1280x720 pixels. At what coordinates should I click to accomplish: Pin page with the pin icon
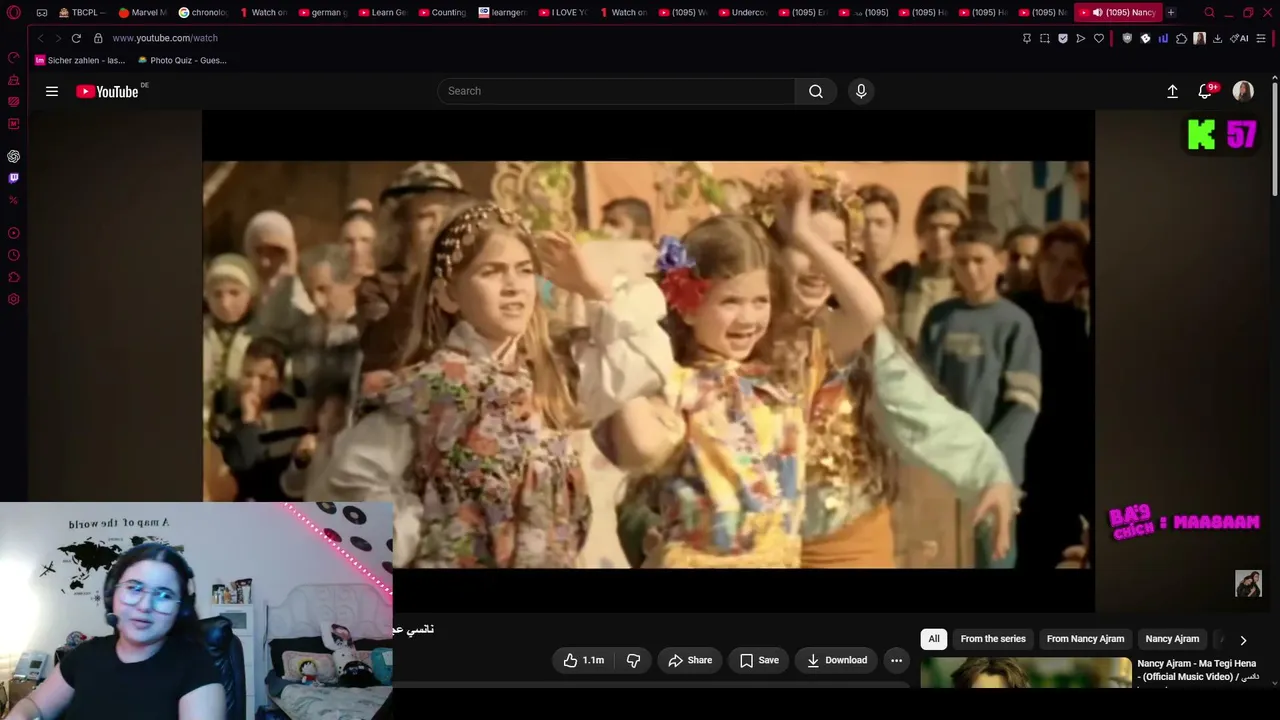(x=1027, y=38)
